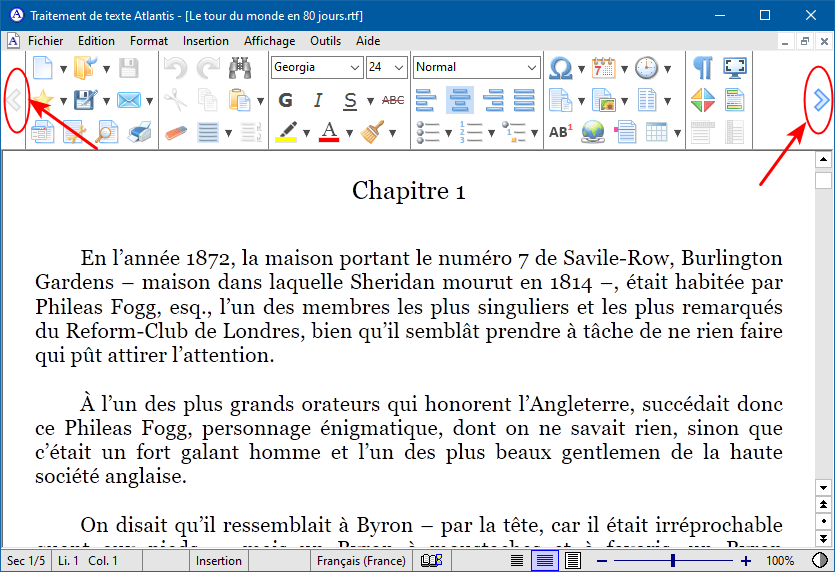The image size is (835, 572).
Task: Open the Edition menu
Action: pyautogui.click(x=96, y=41)
